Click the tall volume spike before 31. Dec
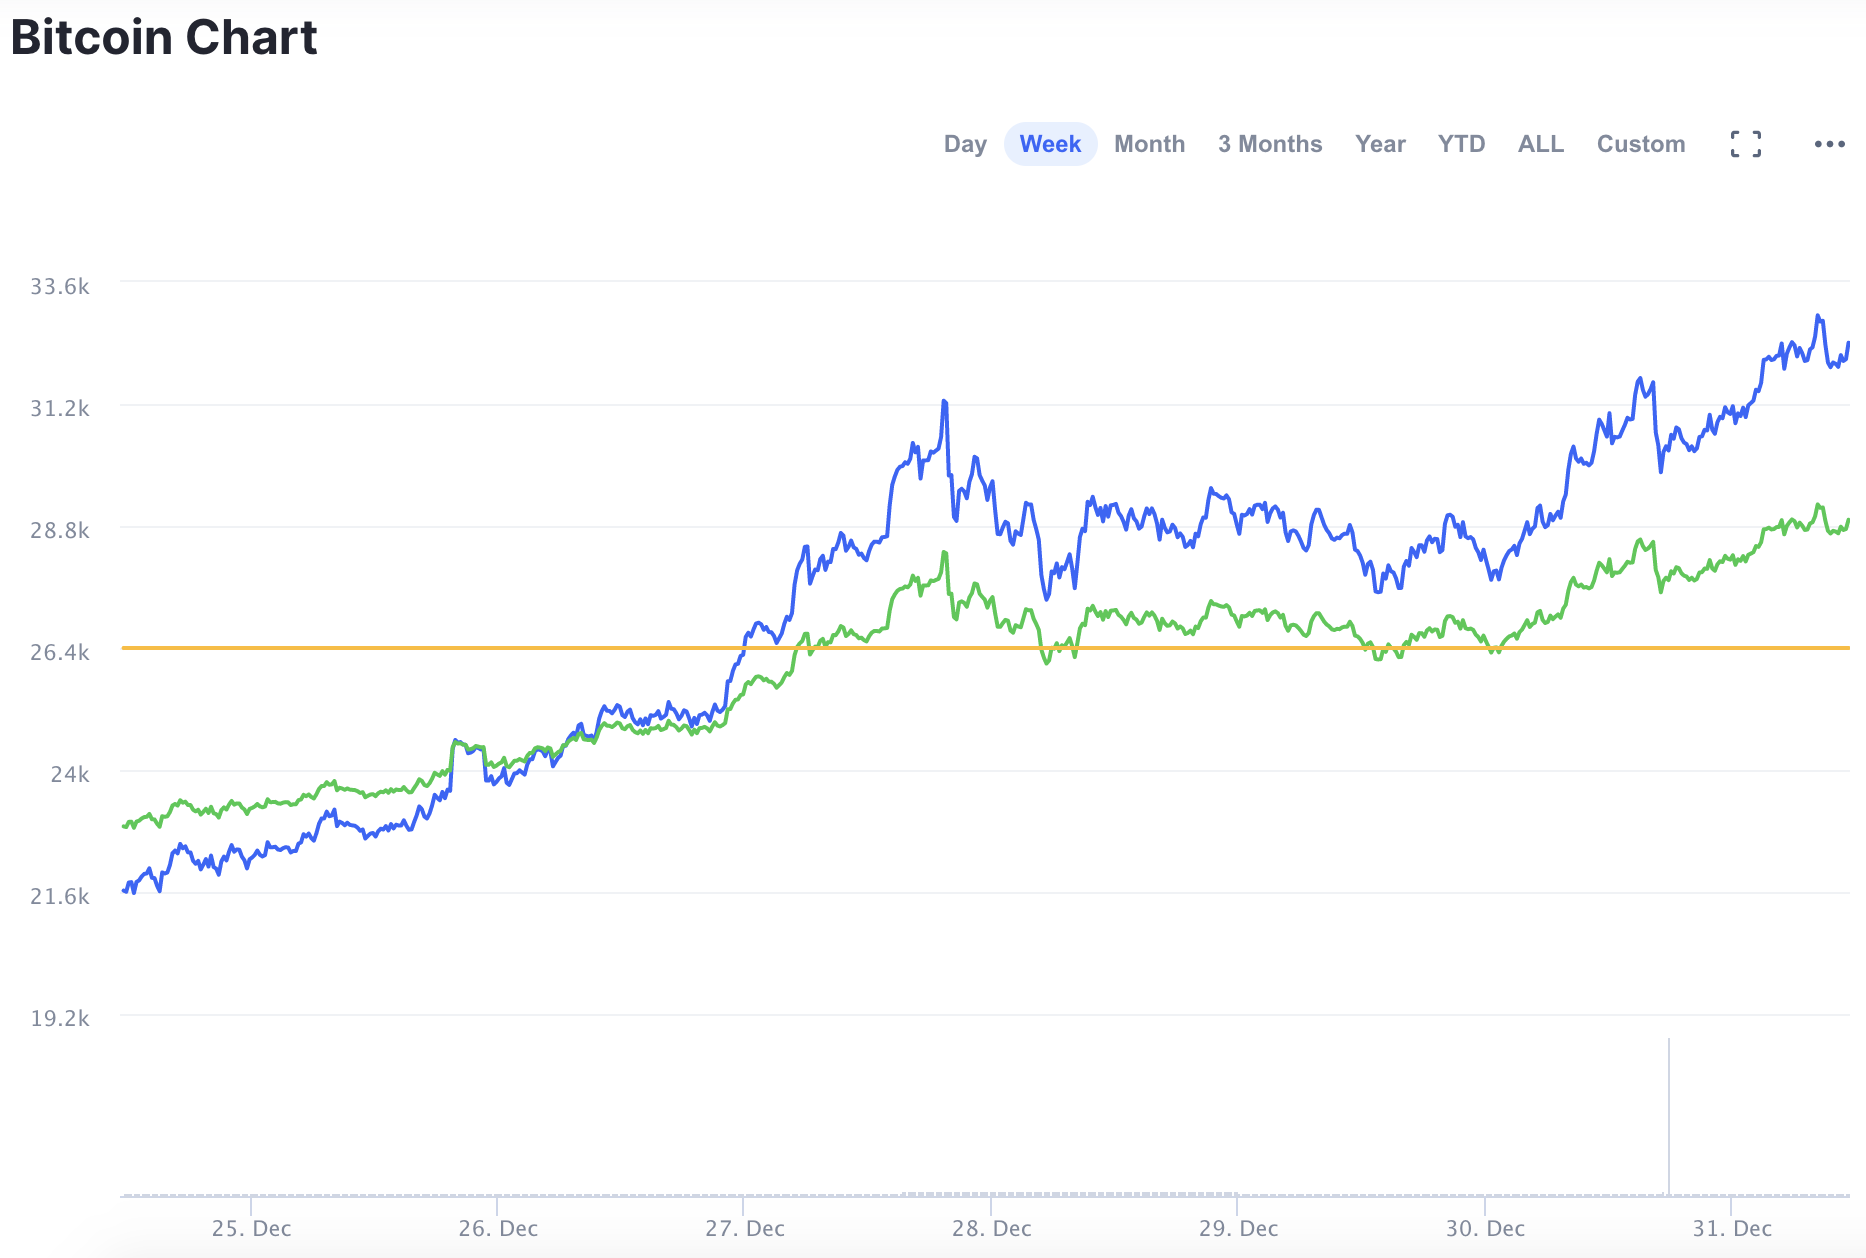 (1669, 1116)
